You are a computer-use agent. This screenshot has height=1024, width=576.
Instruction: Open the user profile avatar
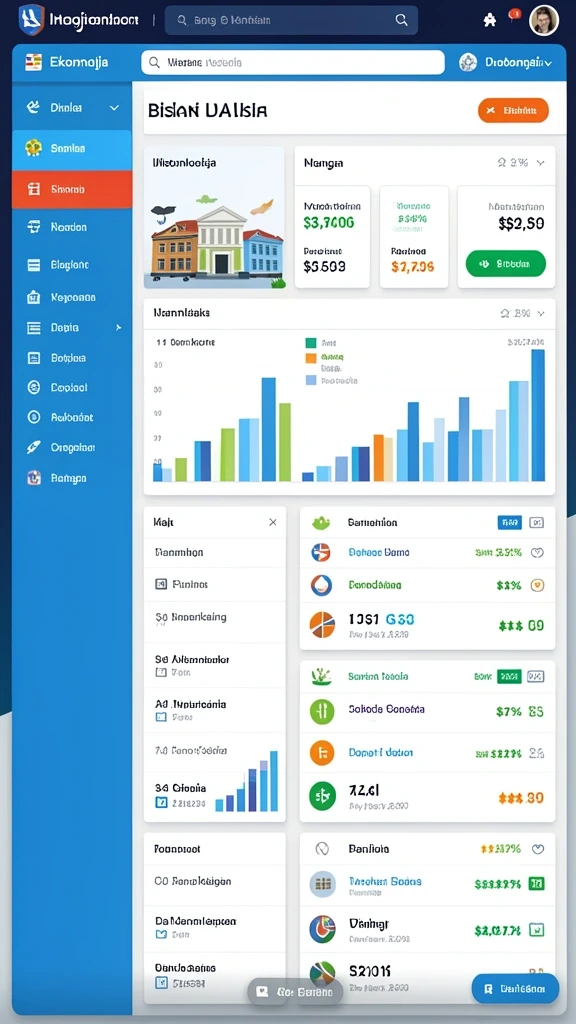tap(543, 20)
